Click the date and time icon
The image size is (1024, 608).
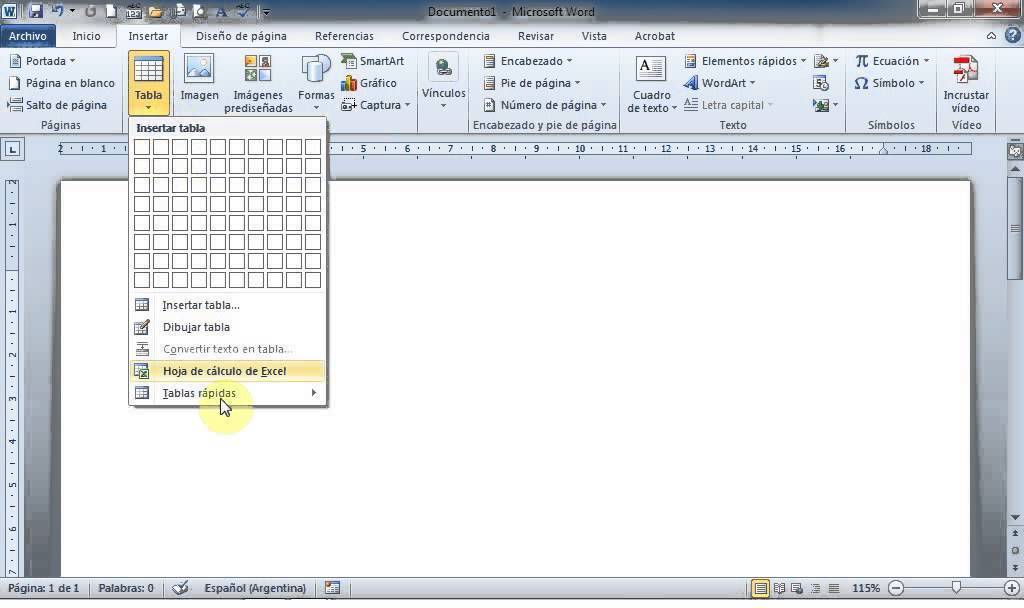coord(821,83)
